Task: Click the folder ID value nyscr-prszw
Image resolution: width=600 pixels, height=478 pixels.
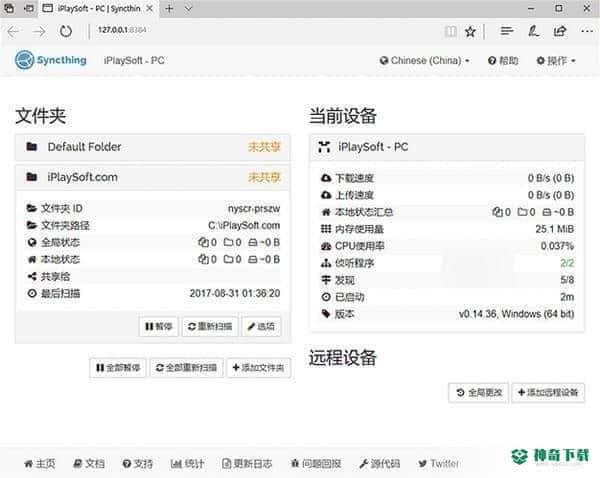Action: tap(254, 209)
